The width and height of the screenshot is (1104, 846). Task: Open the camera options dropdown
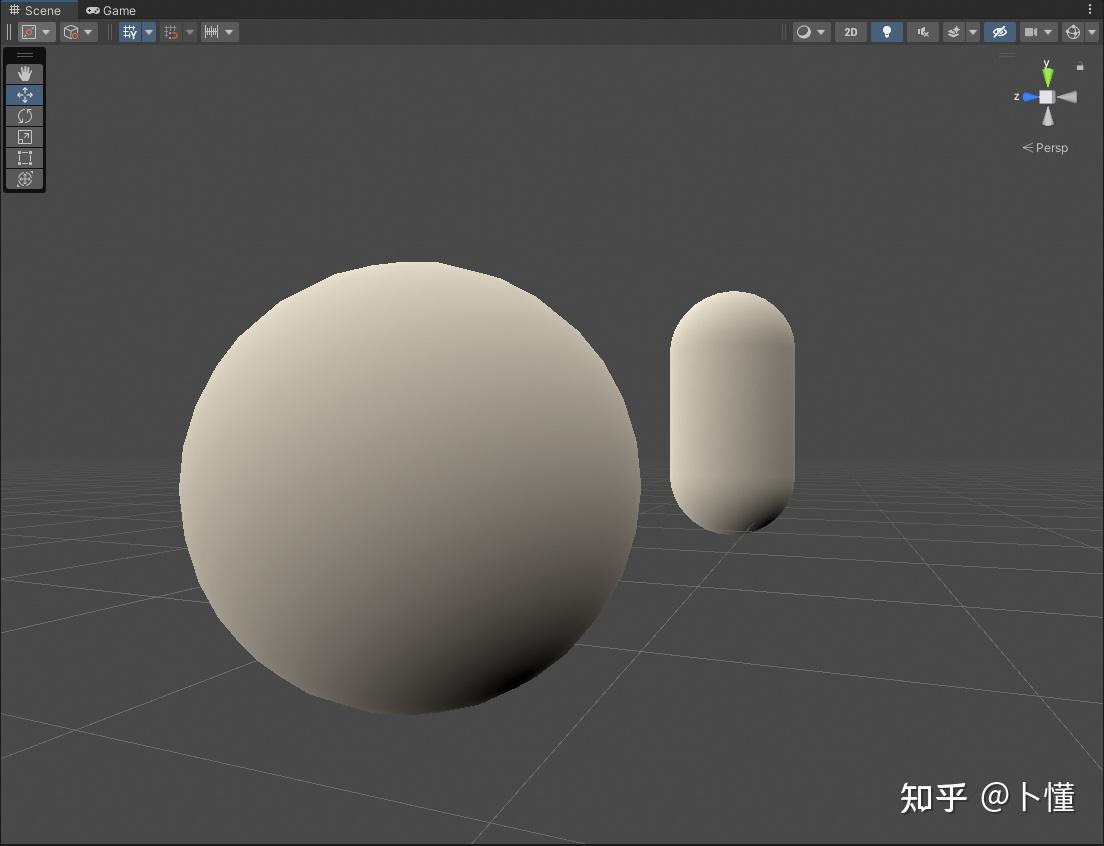pyautogui.click(x=1047, y=32)
